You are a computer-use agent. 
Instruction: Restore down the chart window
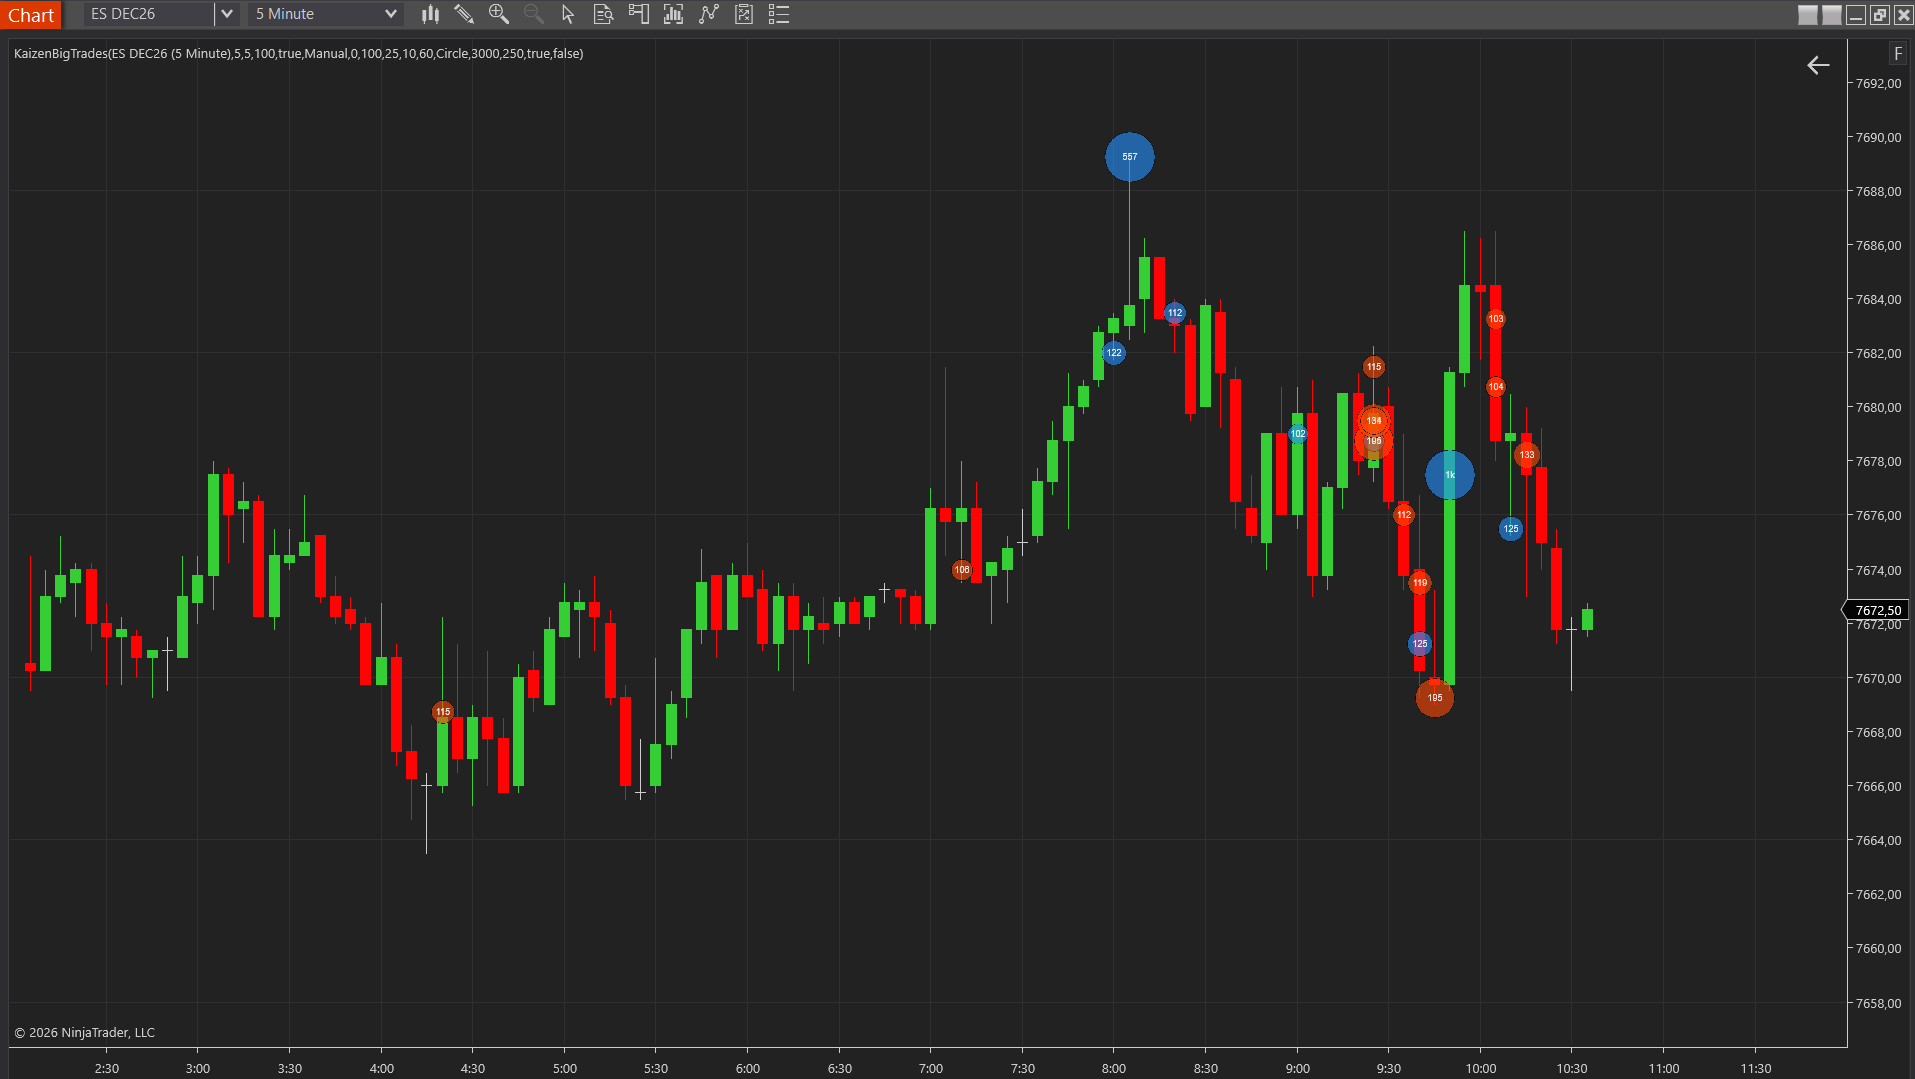click(1880, 15)
